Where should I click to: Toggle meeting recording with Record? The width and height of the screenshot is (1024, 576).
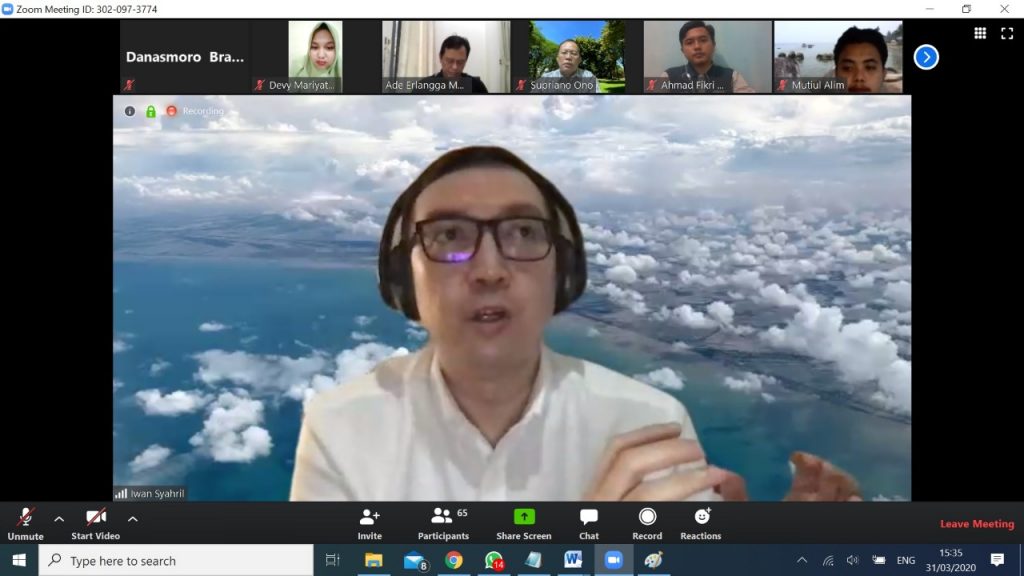tap(647, 523)
